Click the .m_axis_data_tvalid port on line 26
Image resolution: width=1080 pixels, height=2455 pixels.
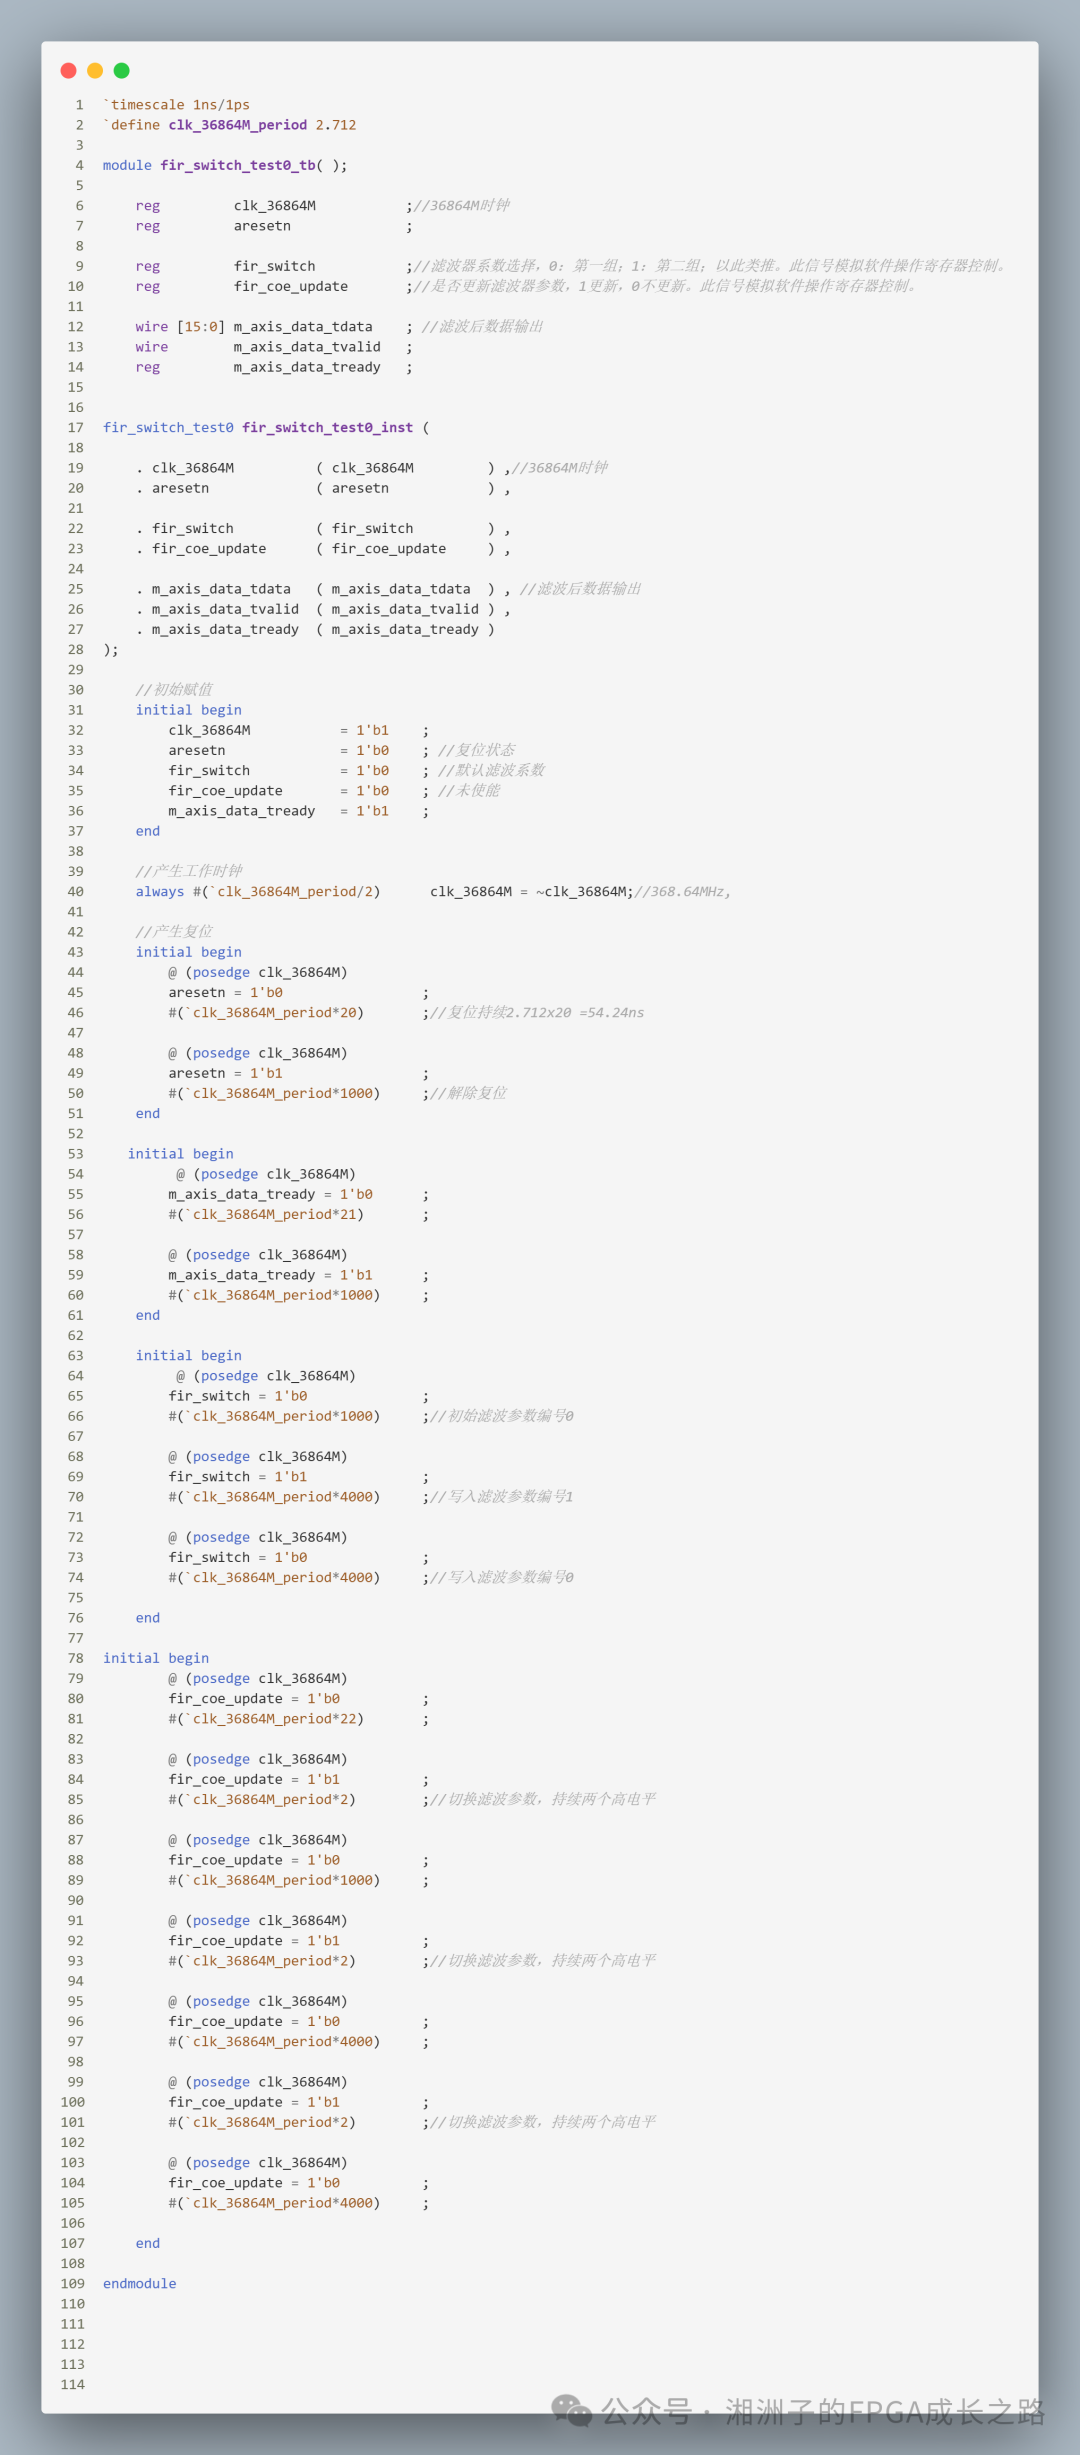(x=218, y=609)
